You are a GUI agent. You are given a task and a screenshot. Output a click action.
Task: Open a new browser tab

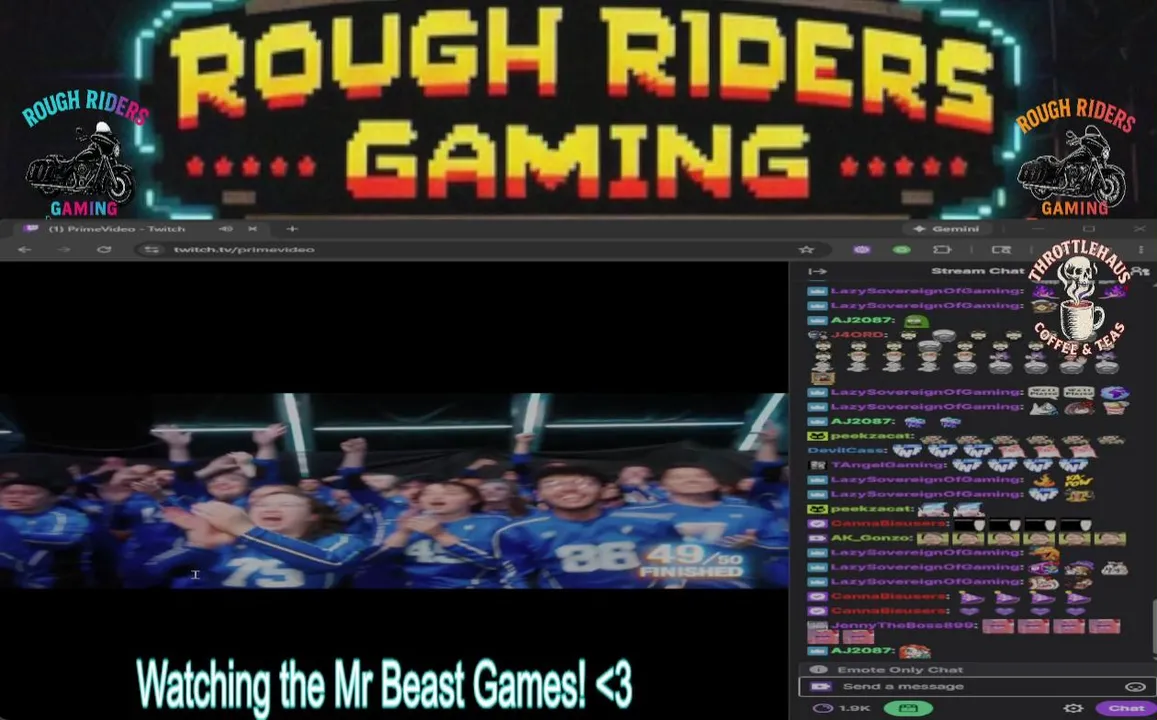tap(292, 229)
